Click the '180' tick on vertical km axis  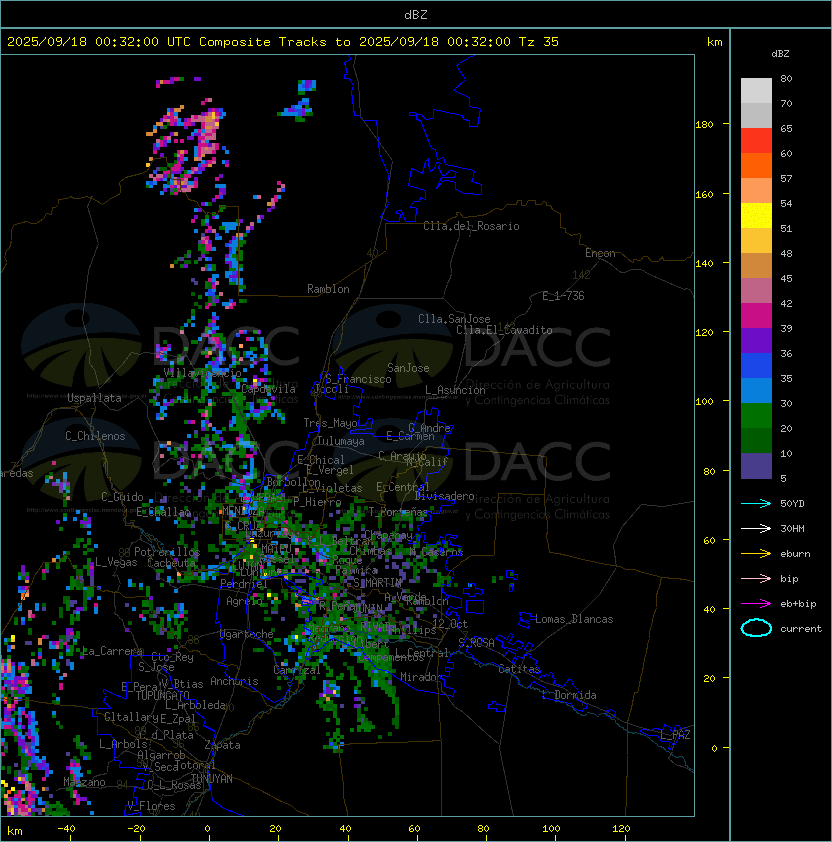(704, 125)
